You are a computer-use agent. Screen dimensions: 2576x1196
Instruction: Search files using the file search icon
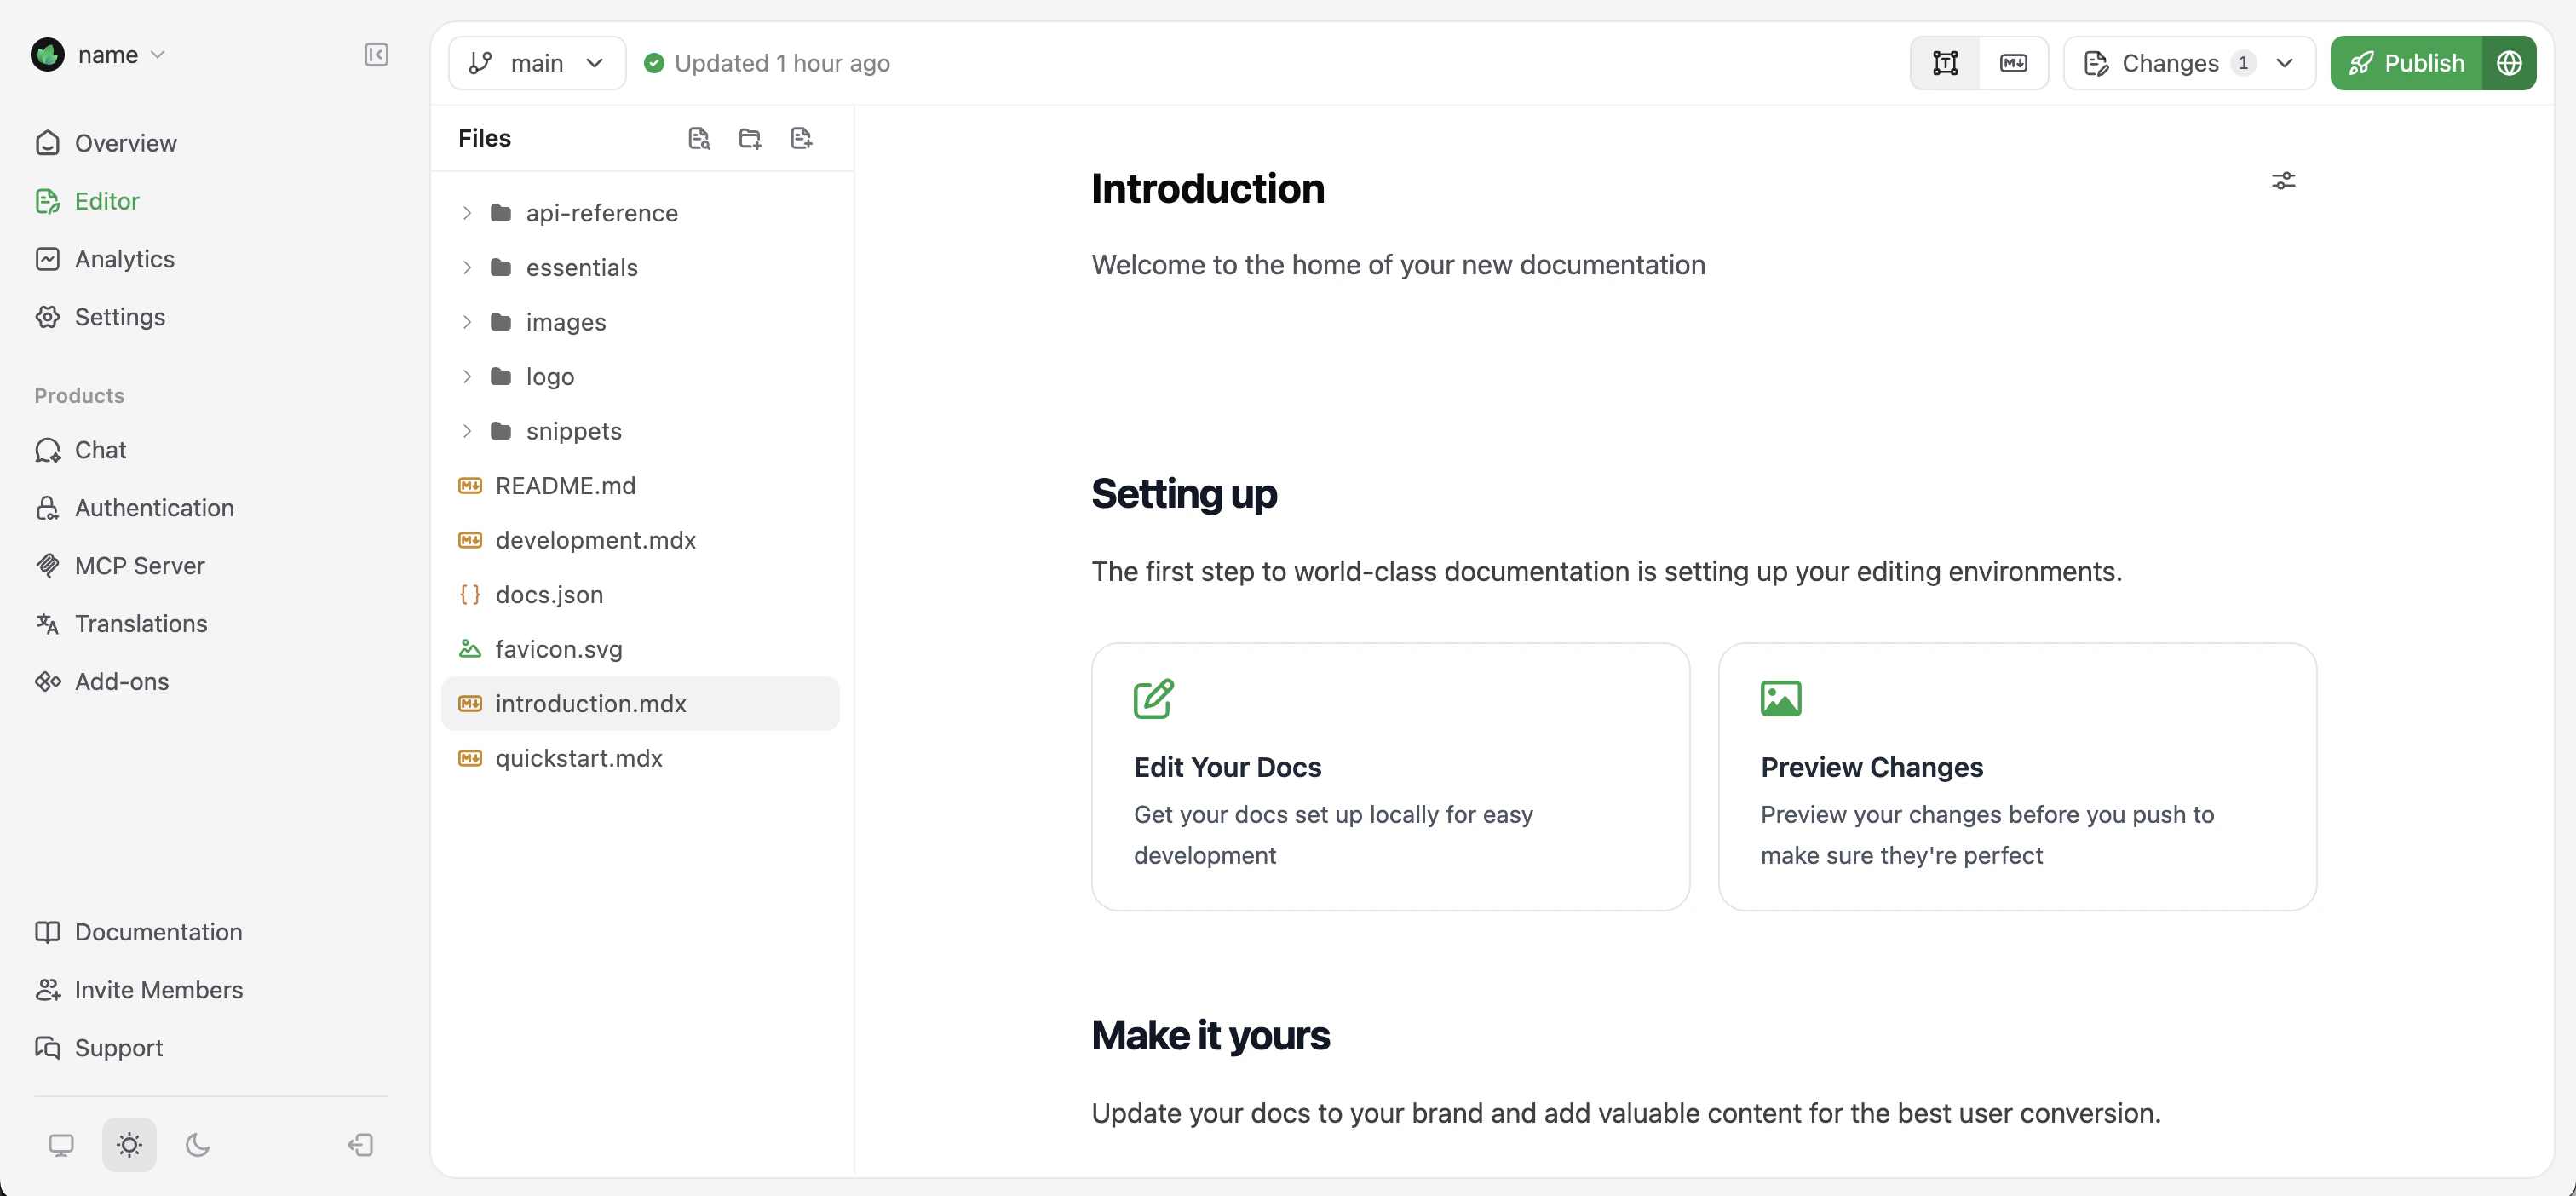pos(699,138)
